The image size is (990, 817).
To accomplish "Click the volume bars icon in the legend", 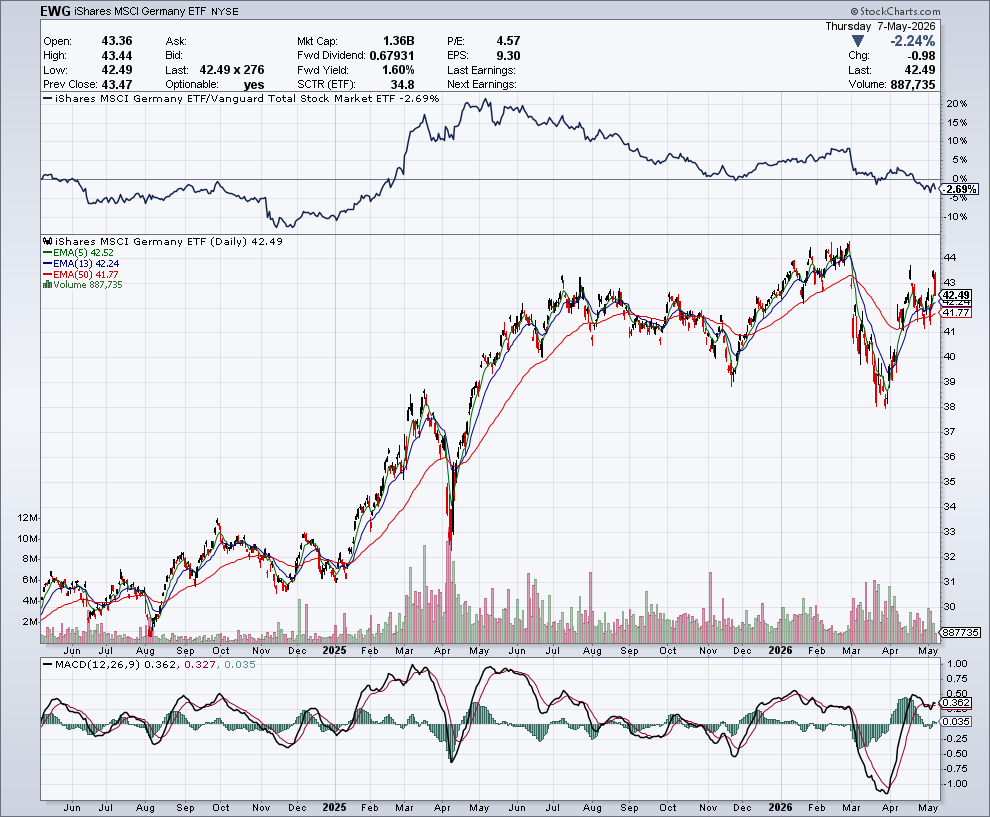I will (47, 285).
